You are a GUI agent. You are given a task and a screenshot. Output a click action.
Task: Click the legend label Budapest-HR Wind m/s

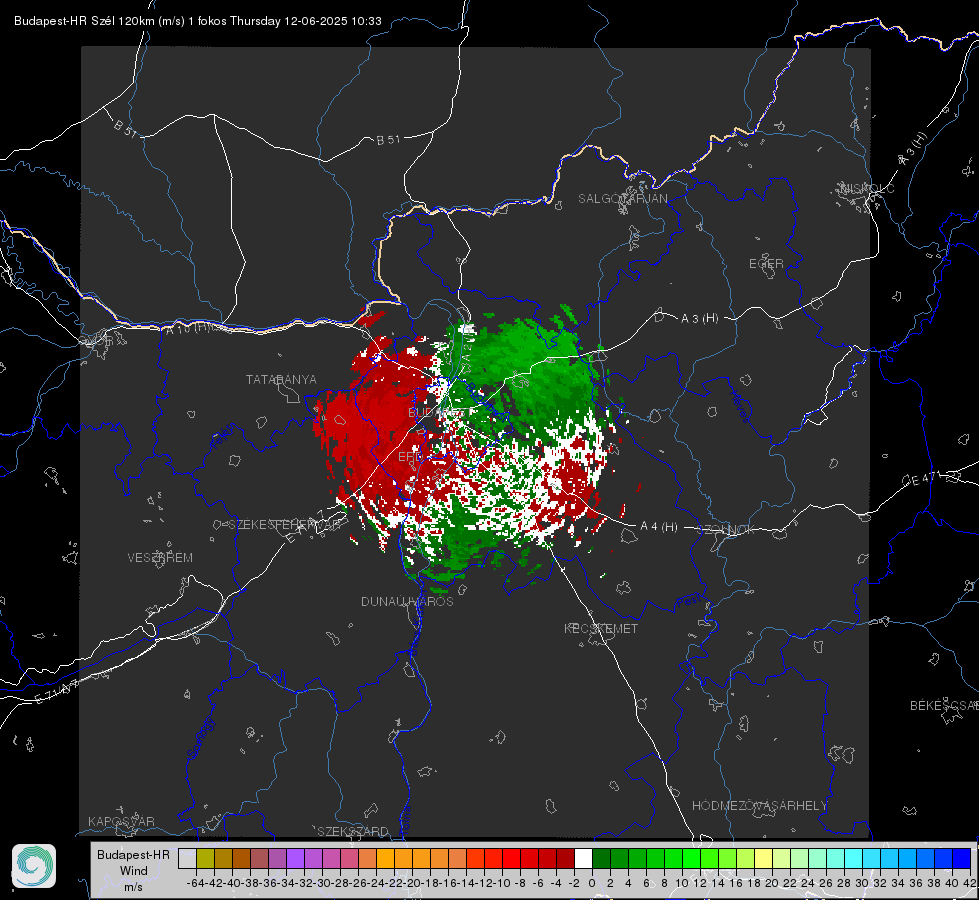[133, 870]
